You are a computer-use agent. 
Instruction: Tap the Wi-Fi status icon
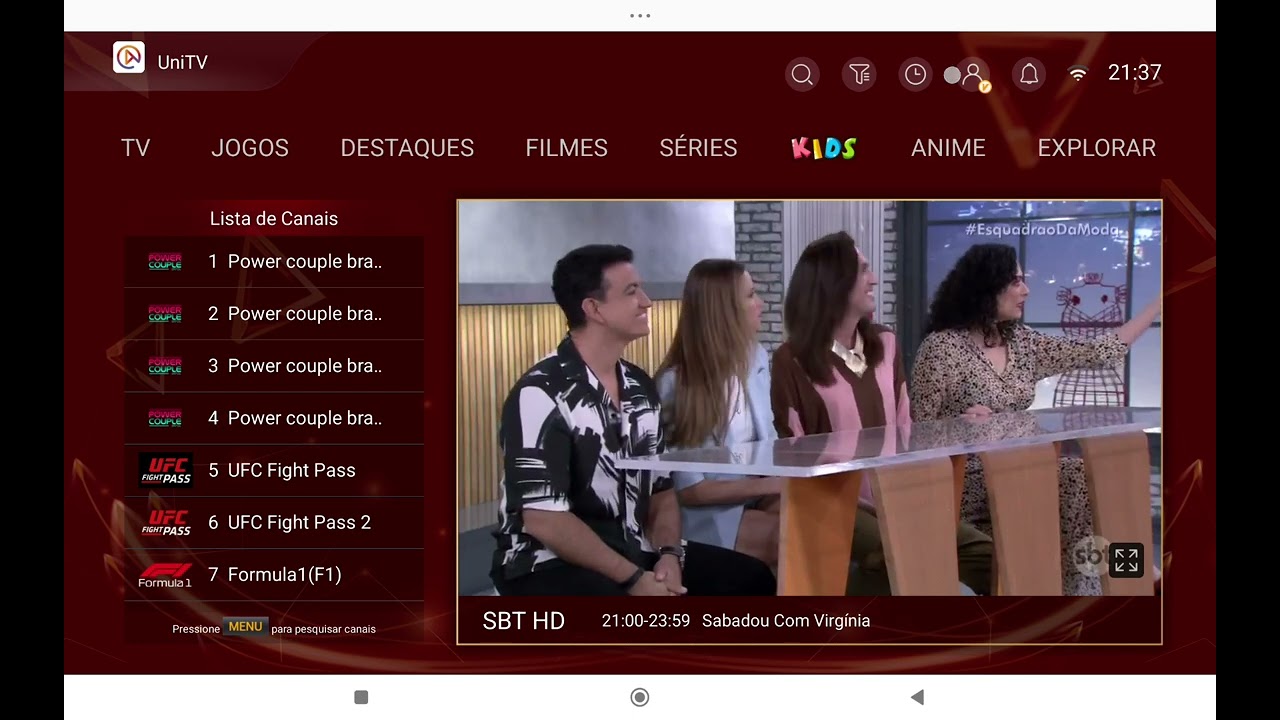pos(1078,74)
